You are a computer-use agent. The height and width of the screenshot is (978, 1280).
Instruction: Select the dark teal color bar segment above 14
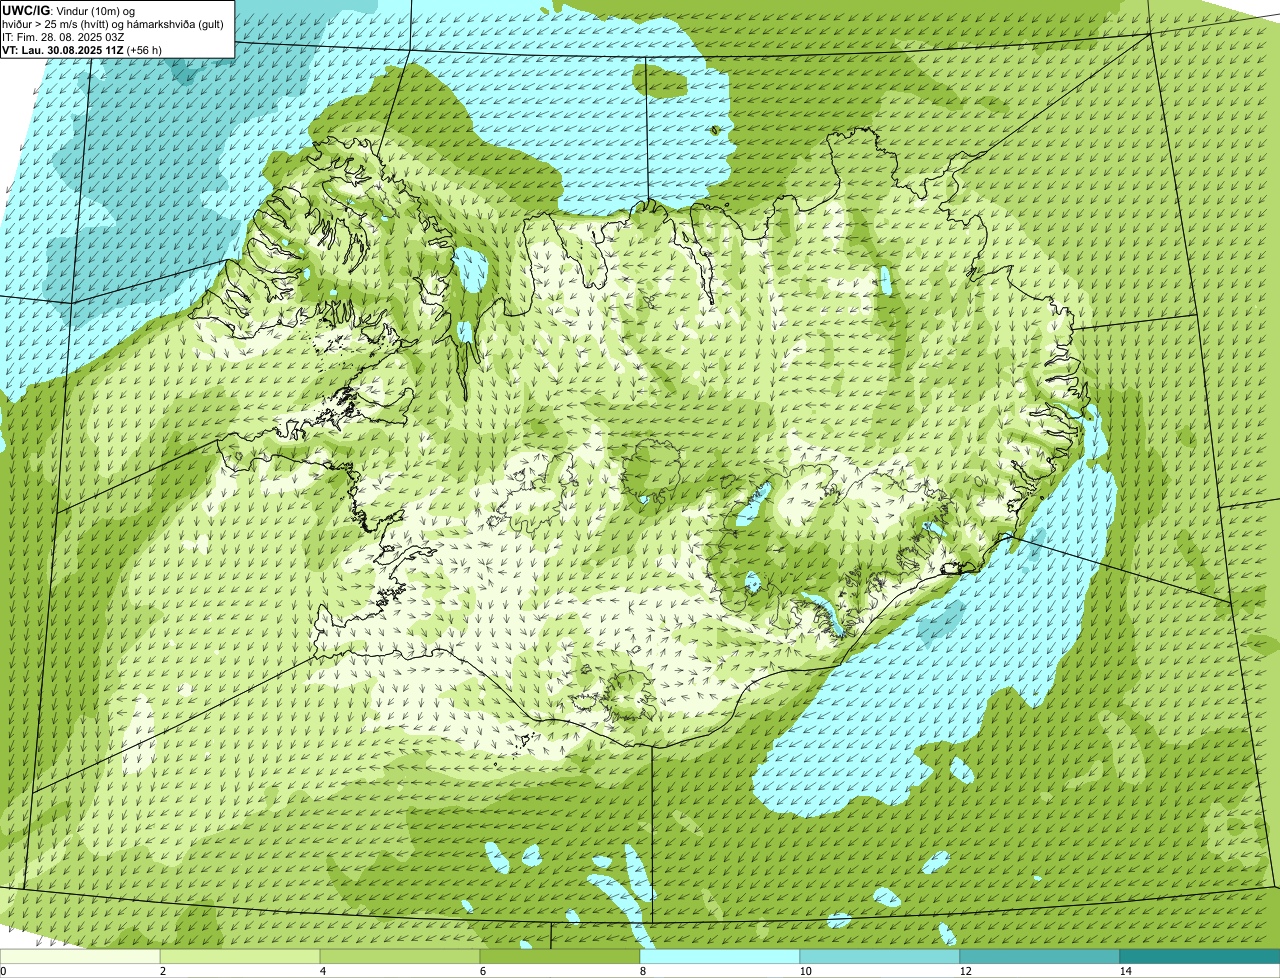tap(1200, 956)
